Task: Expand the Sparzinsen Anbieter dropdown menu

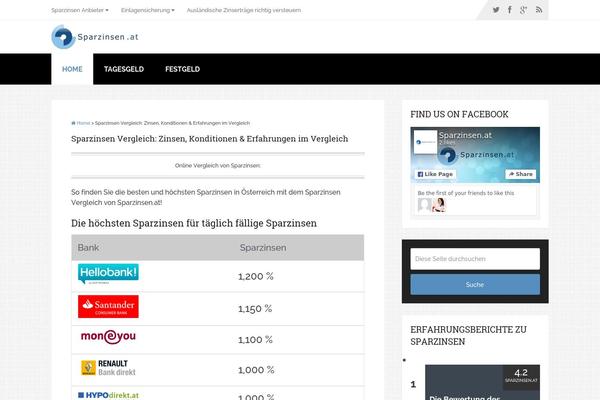Action: click(x=80, y=10)
